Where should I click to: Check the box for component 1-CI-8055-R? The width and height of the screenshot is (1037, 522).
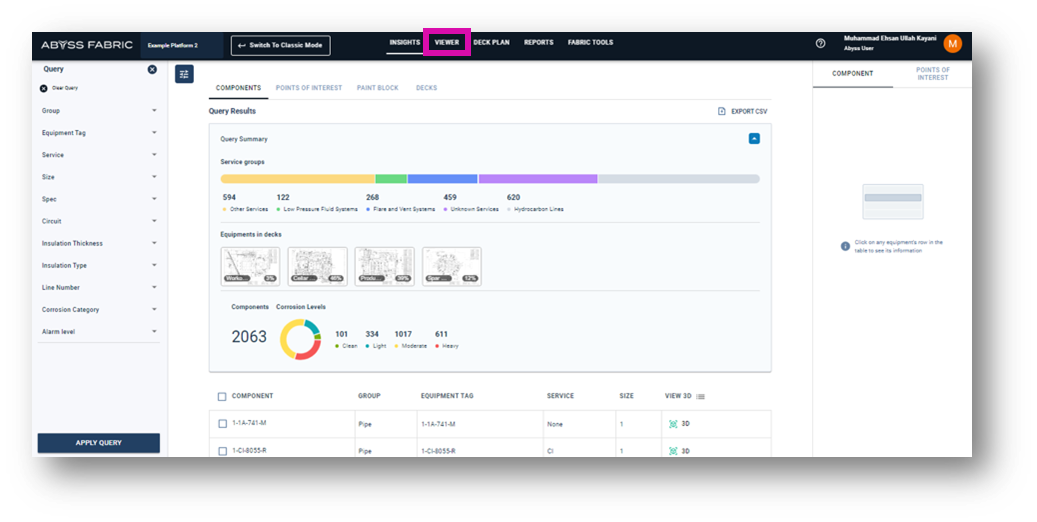pyautogui.click(x=222, y=451)
